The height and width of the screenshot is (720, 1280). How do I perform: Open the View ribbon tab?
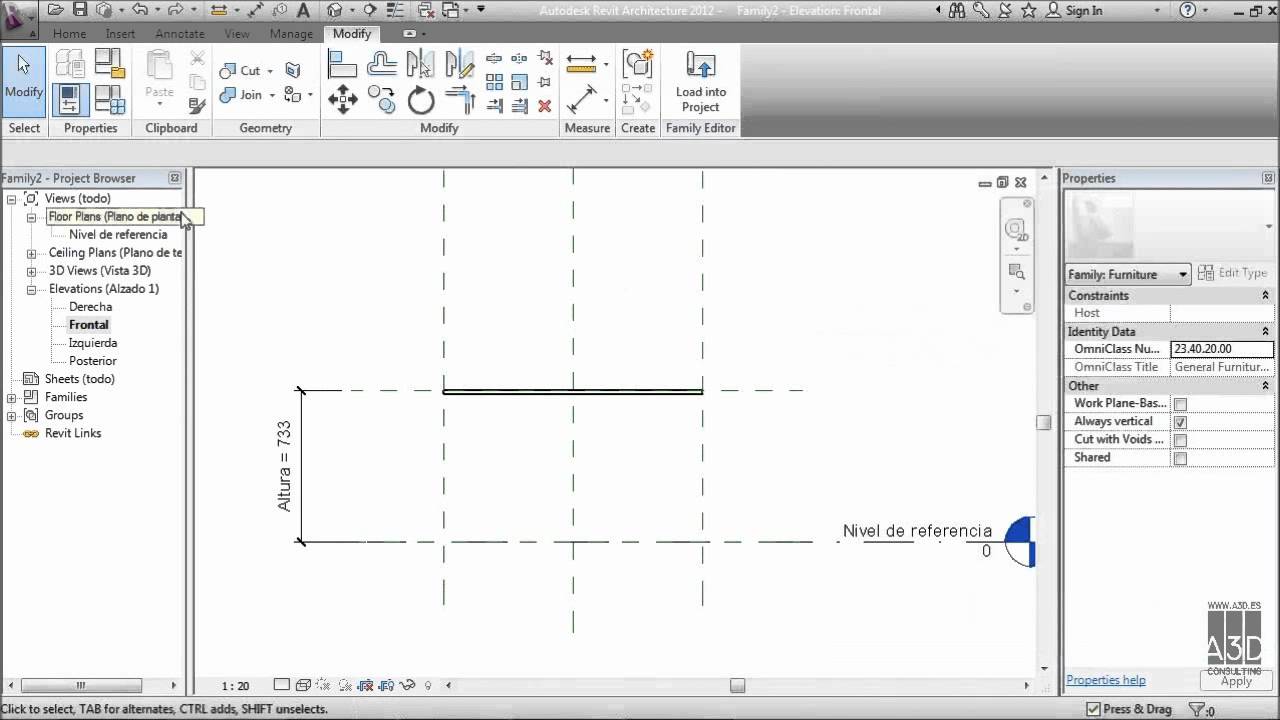[x=237, y=34]
